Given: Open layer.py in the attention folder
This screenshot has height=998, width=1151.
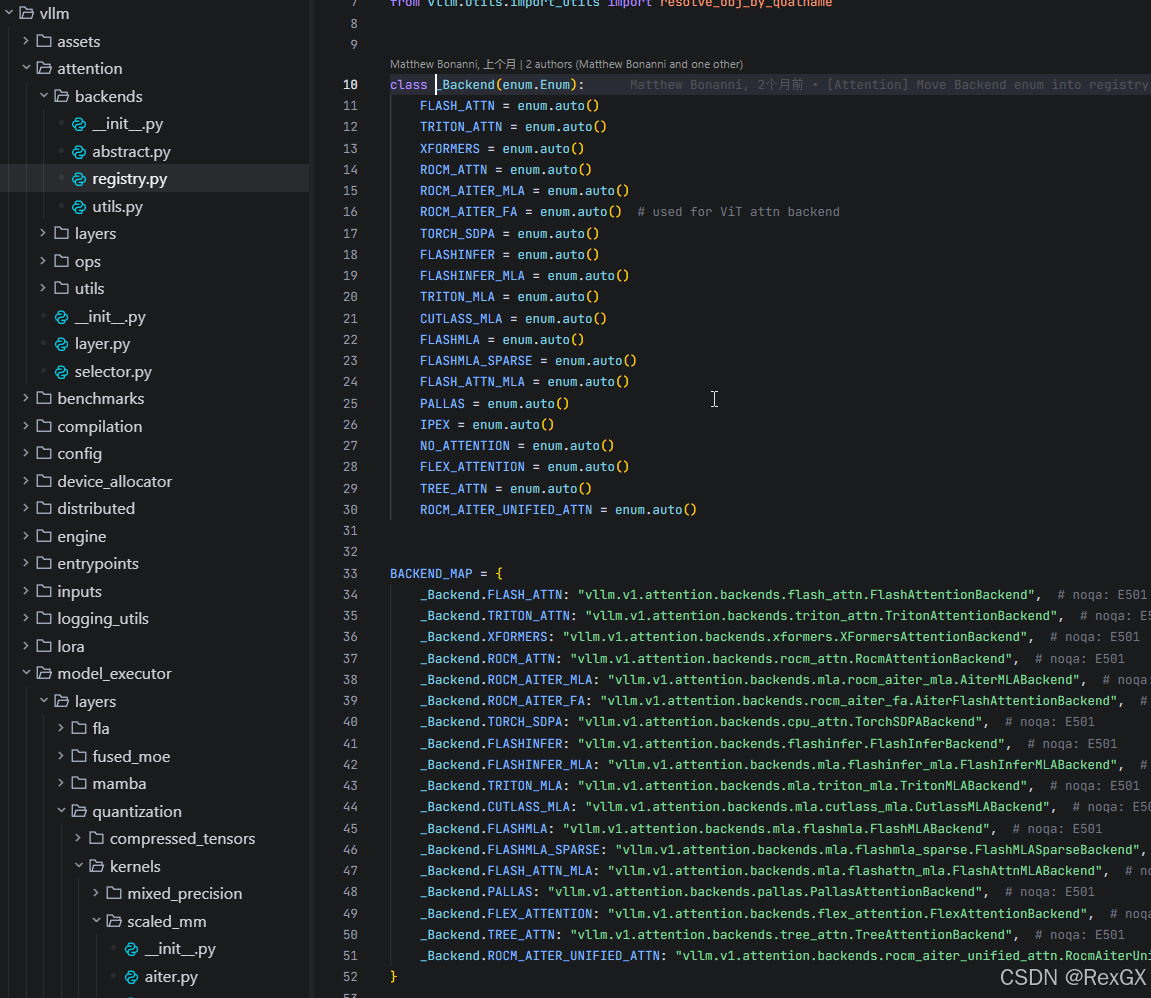Looking at the screenshot, I should click(x=102, y=344).
